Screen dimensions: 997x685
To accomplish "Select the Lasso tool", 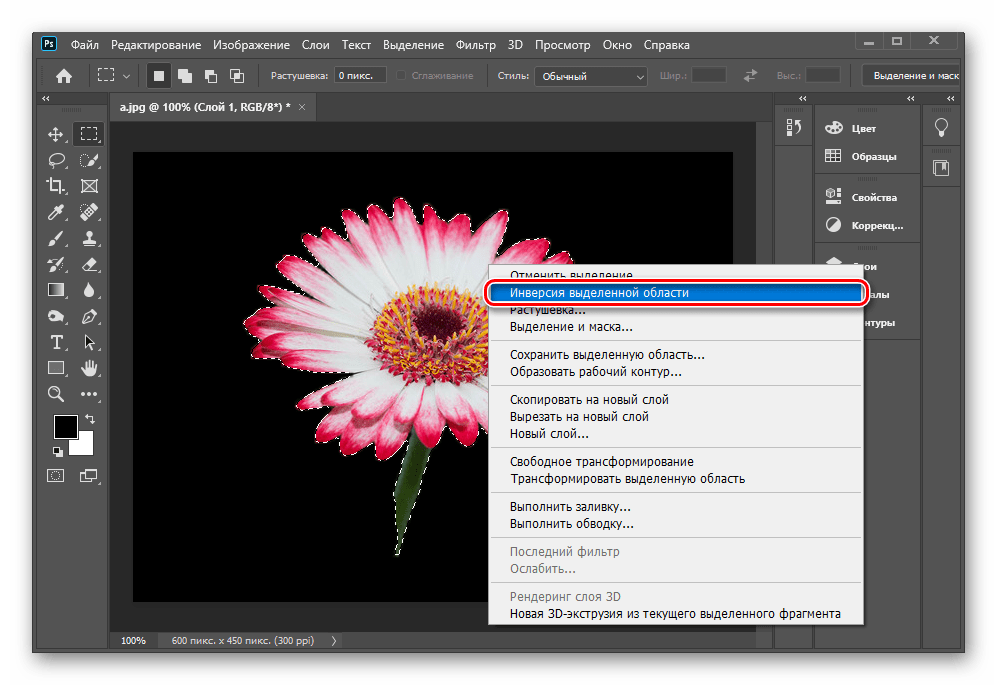I will 56,160.
